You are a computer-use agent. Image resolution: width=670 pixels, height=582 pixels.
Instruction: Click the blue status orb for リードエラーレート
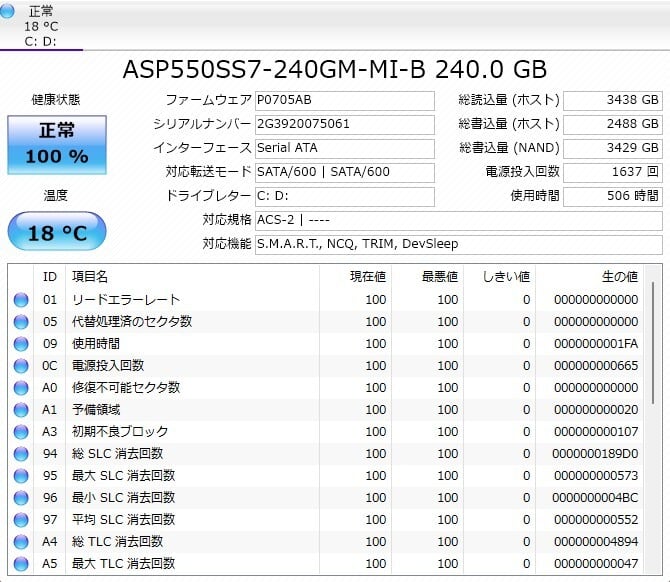pyautogui.click(x=21, y=300)
